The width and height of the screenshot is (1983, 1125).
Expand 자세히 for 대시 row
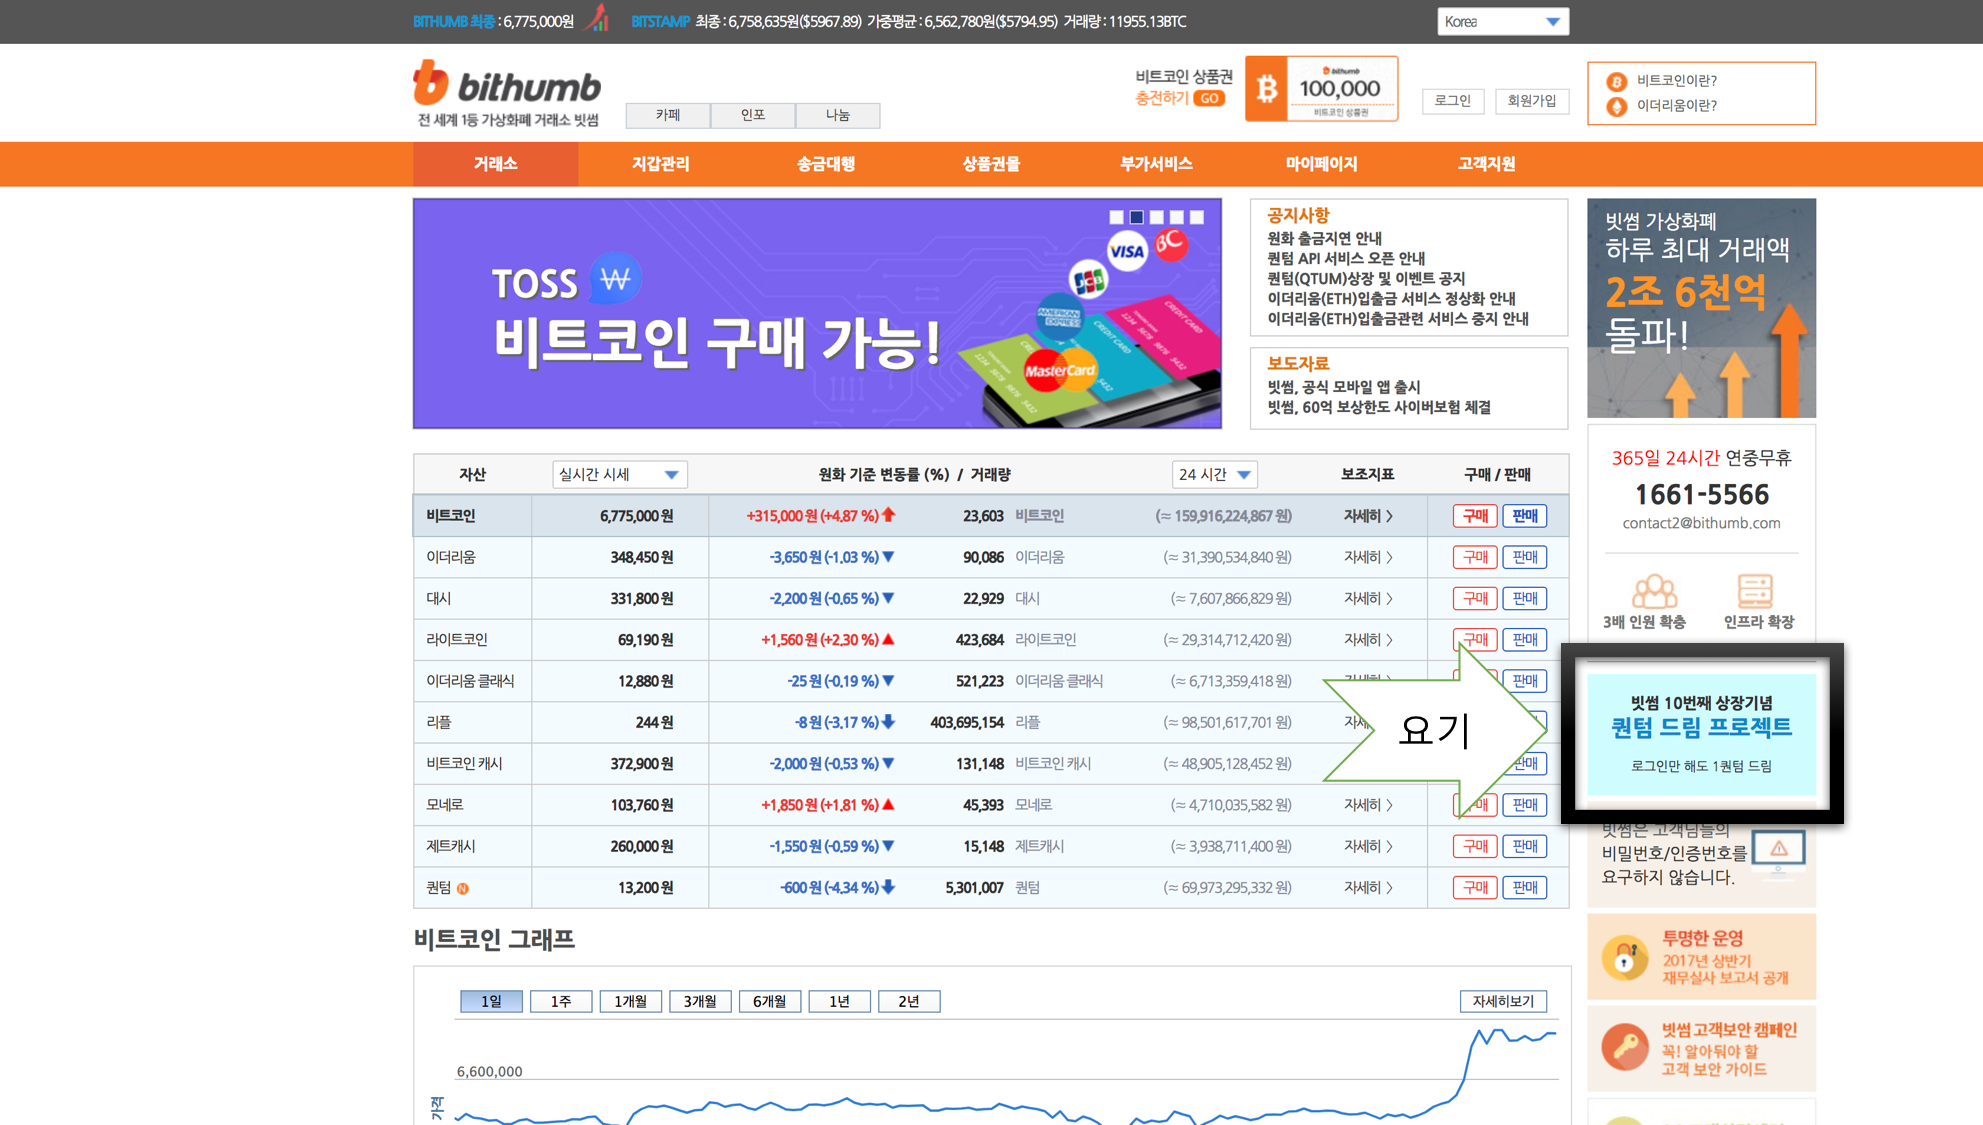pyautogui.click(x=1368, y=598)
